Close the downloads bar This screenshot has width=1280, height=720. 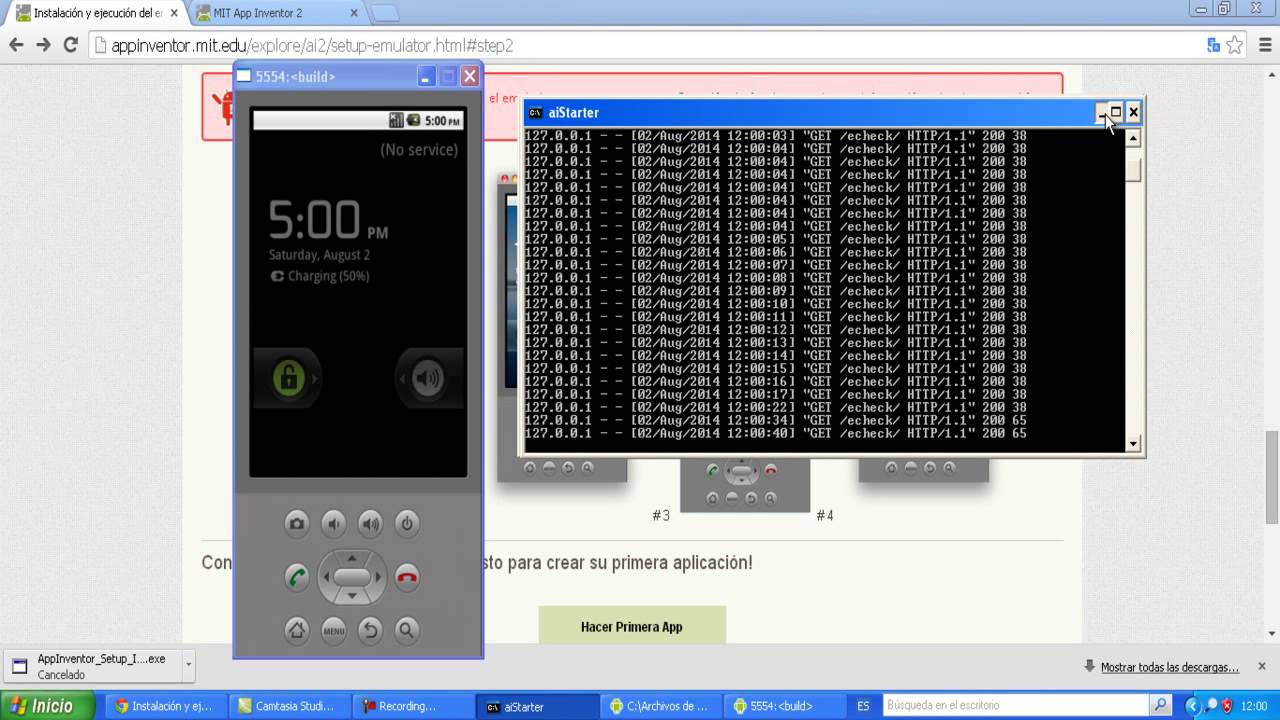(1262, 666)
